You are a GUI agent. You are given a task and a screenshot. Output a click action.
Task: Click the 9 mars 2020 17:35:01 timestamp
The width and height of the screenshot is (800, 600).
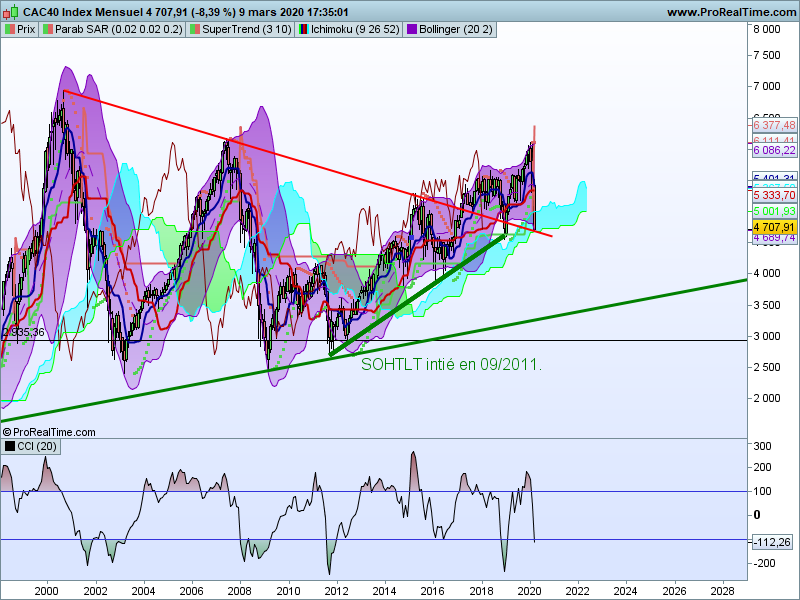293,12
